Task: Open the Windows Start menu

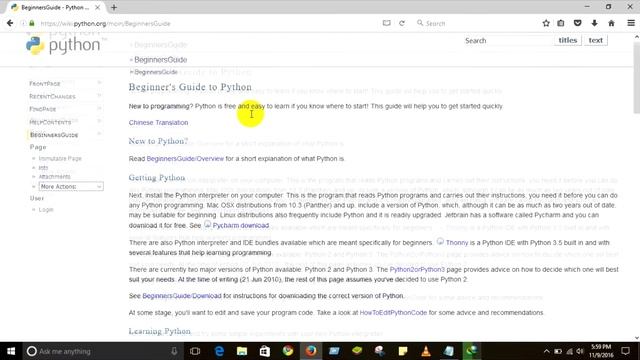Action: pos(11,351)
